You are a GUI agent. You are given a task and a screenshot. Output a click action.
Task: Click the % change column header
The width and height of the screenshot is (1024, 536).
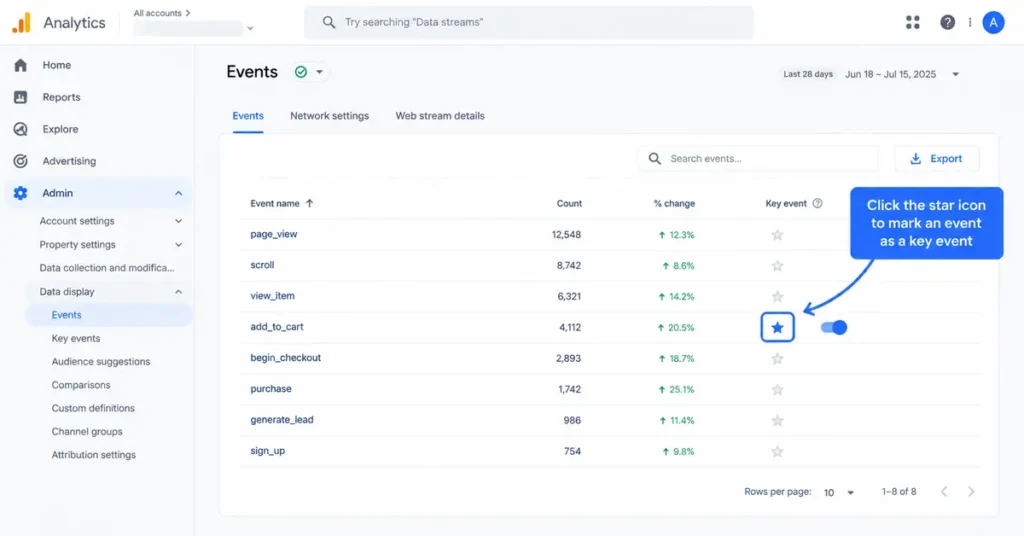[674, 204]
